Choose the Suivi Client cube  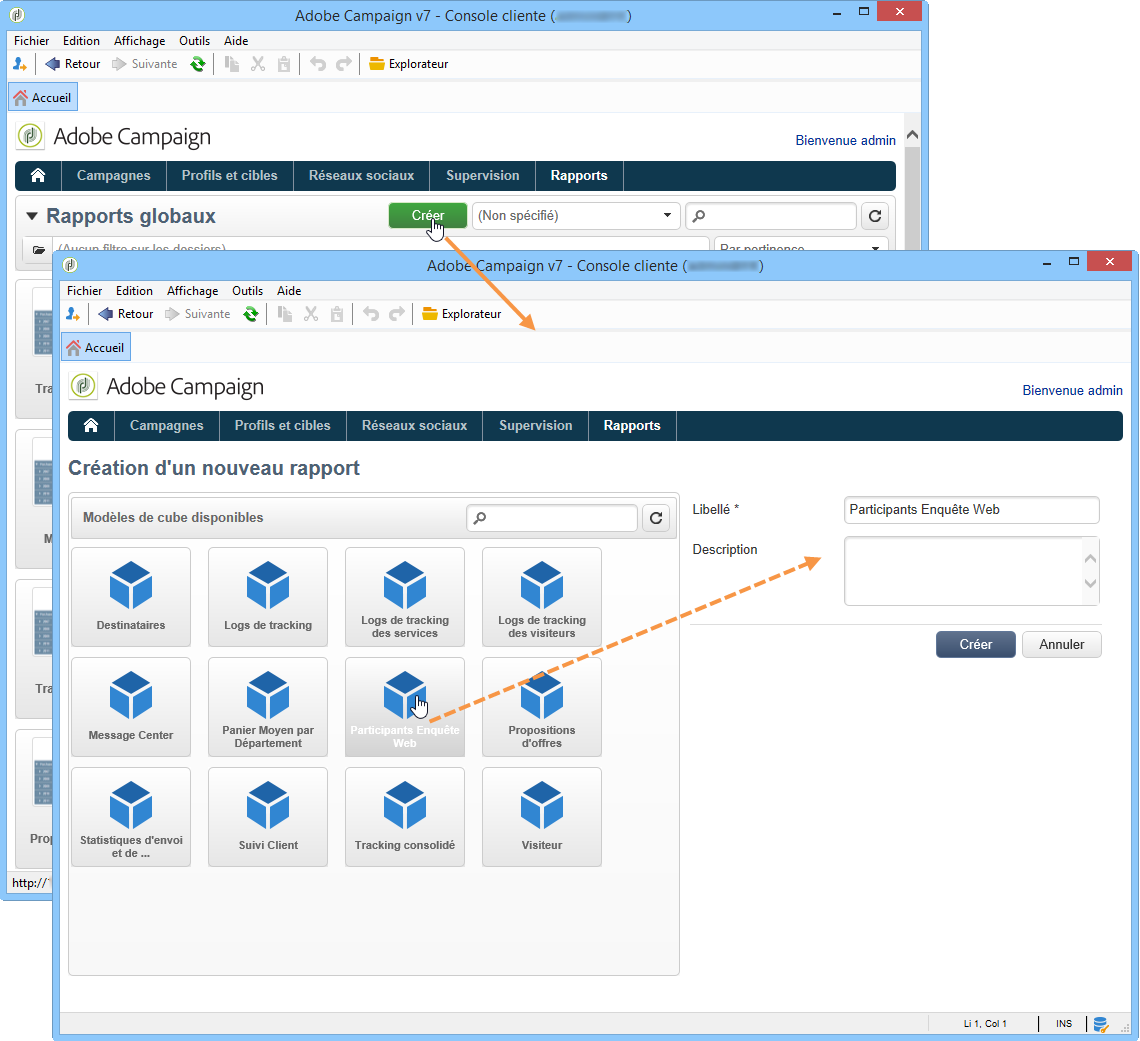[x=268, y=817]
